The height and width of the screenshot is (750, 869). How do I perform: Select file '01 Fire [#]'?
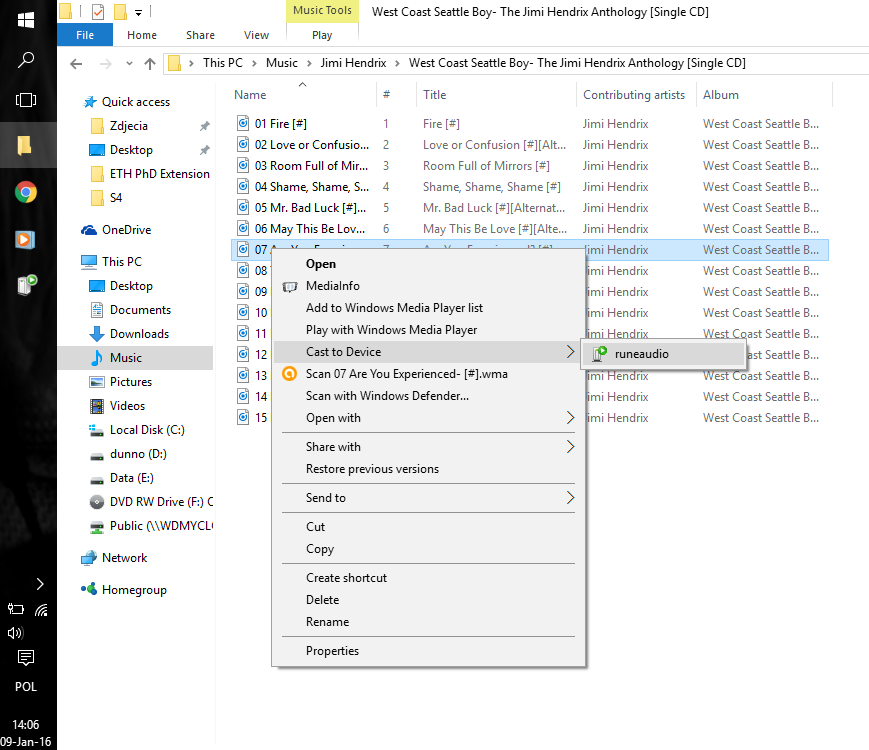click(280, 124)
